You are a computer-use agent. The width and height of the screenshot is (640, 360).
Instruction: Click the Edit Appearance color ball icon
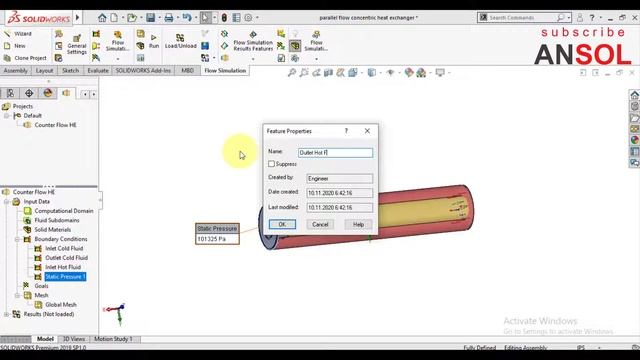pyautogui.click(x=409, y=73)
